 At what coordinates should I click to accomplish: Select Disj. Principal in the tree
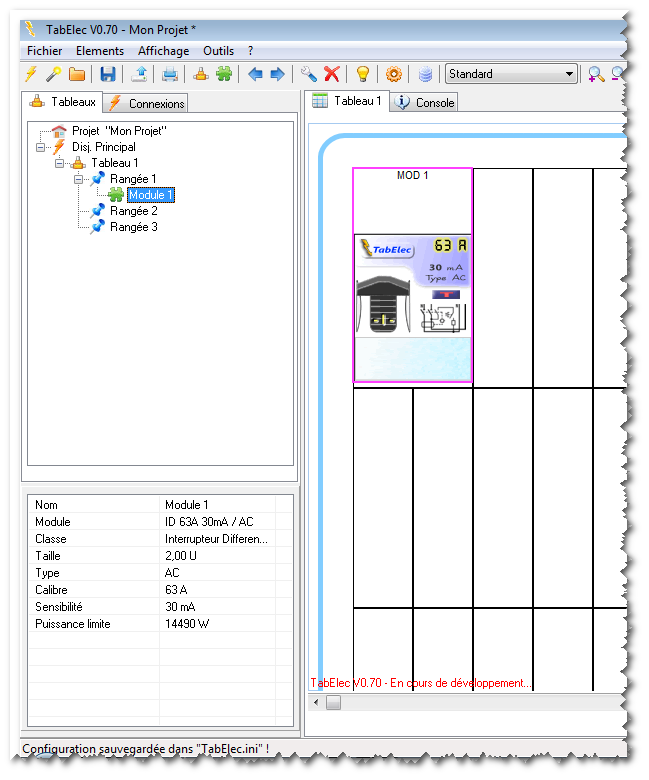coord(104,147)
